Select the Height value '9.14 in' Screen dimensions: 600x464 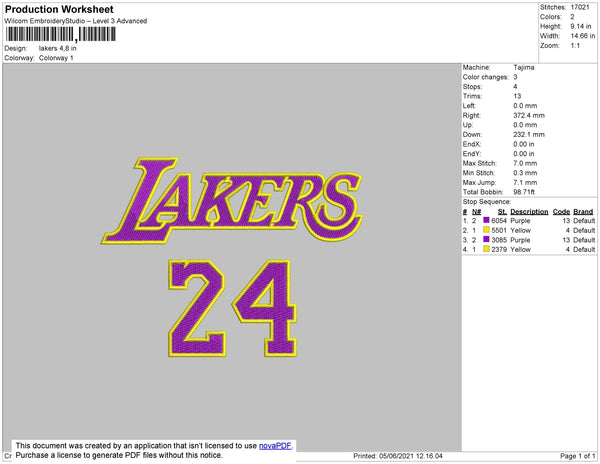pos(581,26)
